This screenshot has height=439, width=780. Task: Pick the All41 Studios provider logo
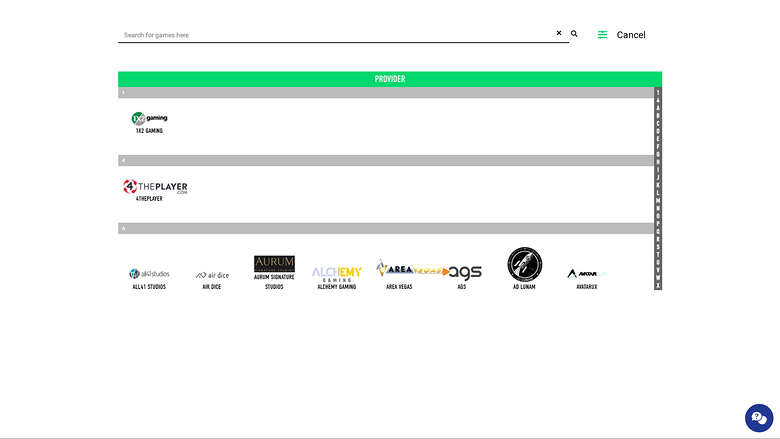tap(149, 273)
